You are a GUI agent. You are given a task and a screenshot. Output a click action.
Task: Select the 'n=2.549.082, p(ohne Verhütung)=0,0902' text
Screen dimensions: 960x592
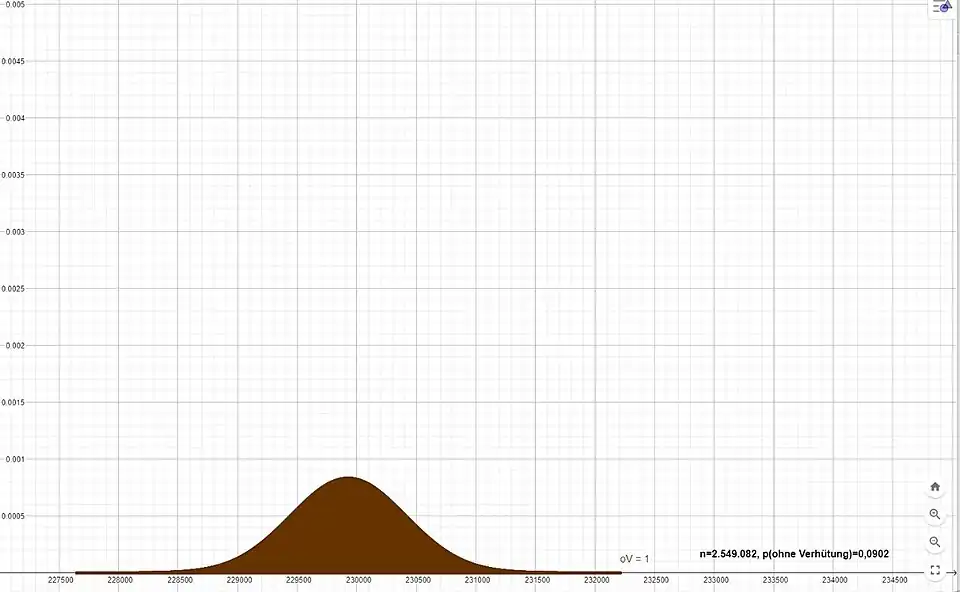(x=794, y=554)
